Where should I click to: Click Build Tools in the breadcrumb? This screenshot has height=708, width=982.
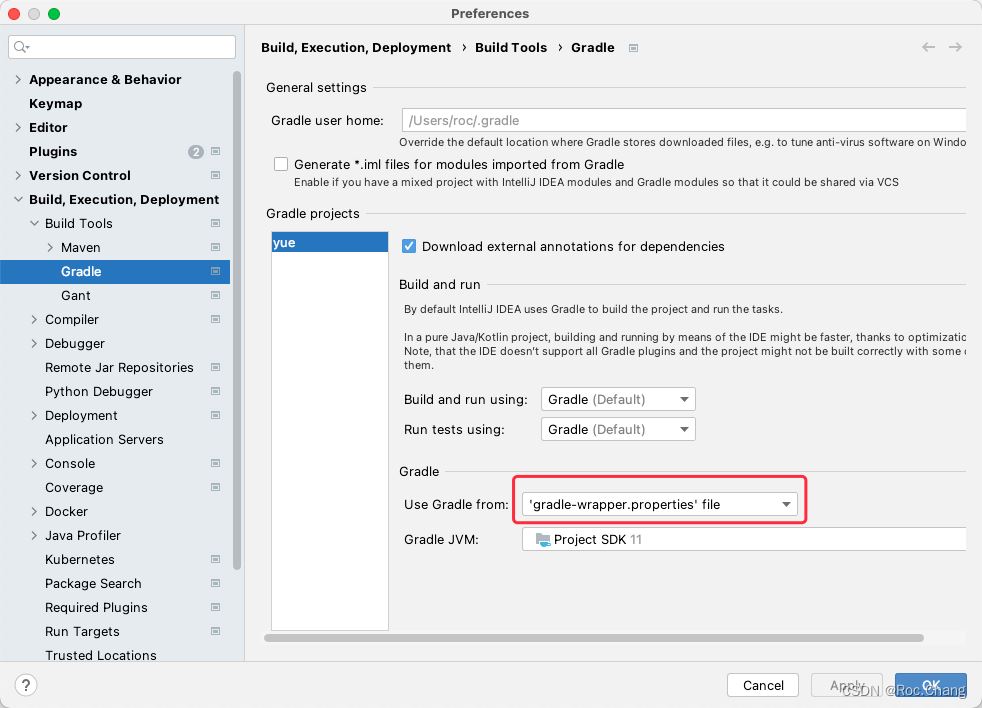pyautogui.click(x=511, y=48)
